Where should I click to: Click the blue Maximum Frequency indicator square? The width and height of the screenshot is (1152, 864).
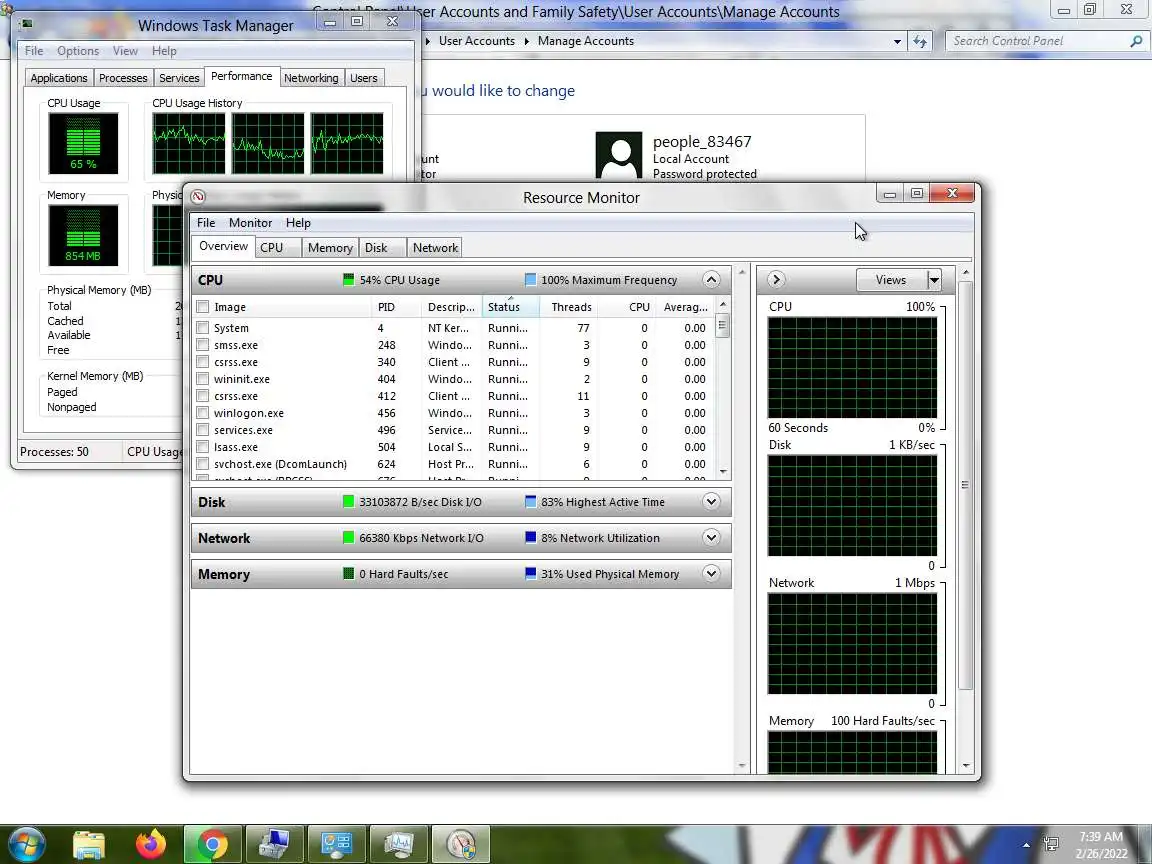pyautogui.click(x=530, y=279)
